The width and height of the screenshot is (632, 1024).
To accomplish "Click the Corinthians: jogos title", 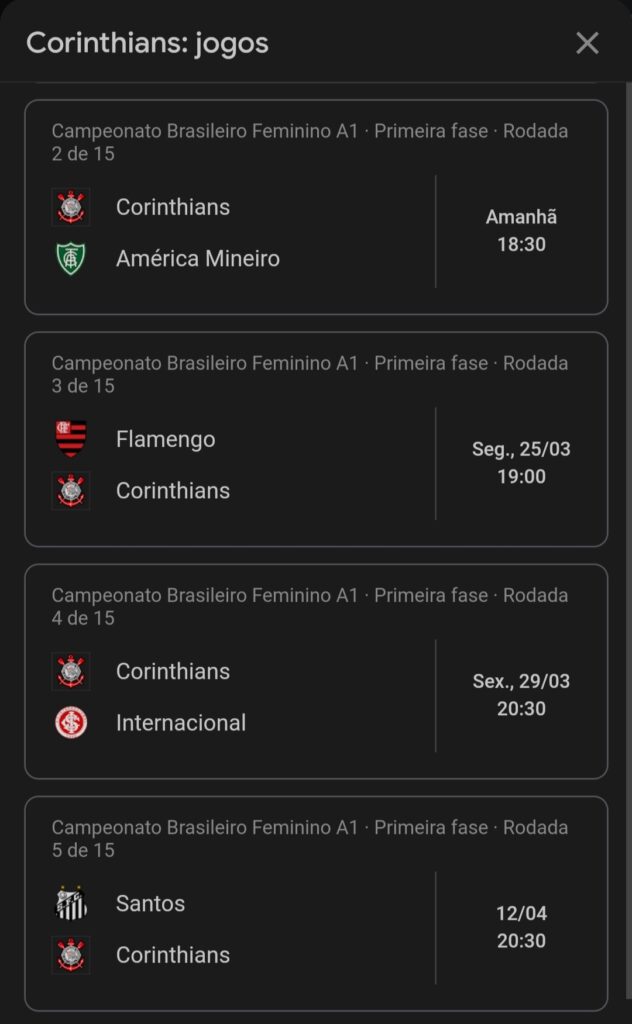I will [x=147, y=43].
